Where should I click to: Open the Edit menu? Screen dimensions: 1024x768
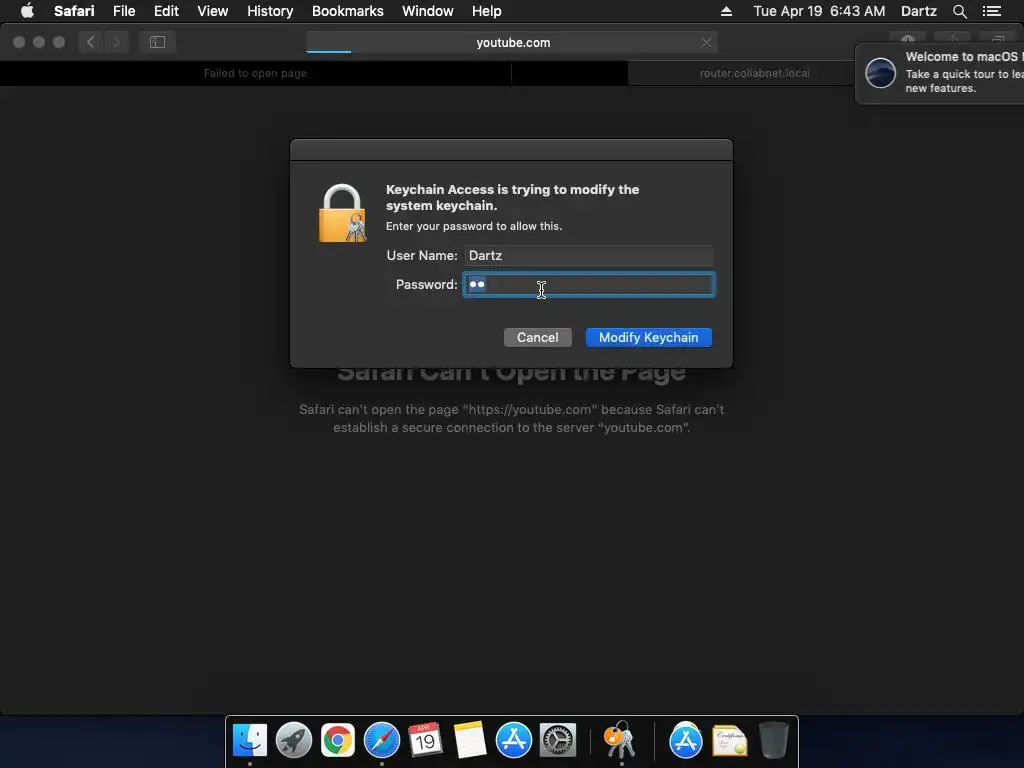pyautogui.click(x=166, y=11)
